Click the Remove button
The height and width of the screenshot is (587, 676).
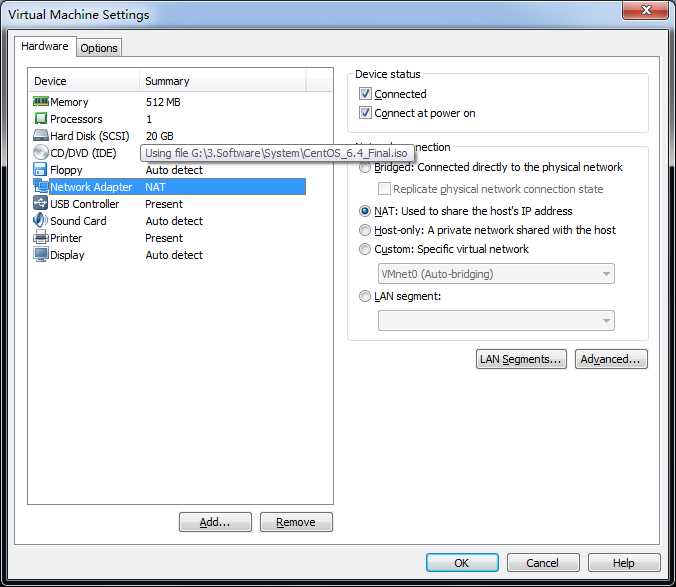click(296, 522)
